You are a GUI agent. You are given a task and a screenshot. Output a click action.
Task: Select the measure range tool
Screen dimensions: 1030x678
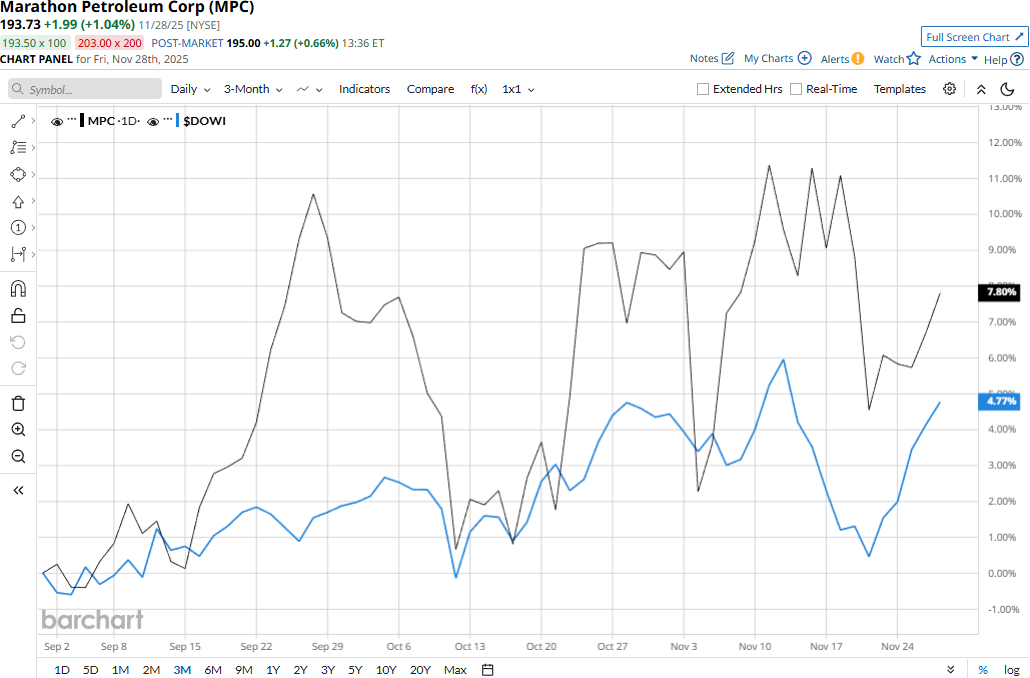tap(18, 254)
